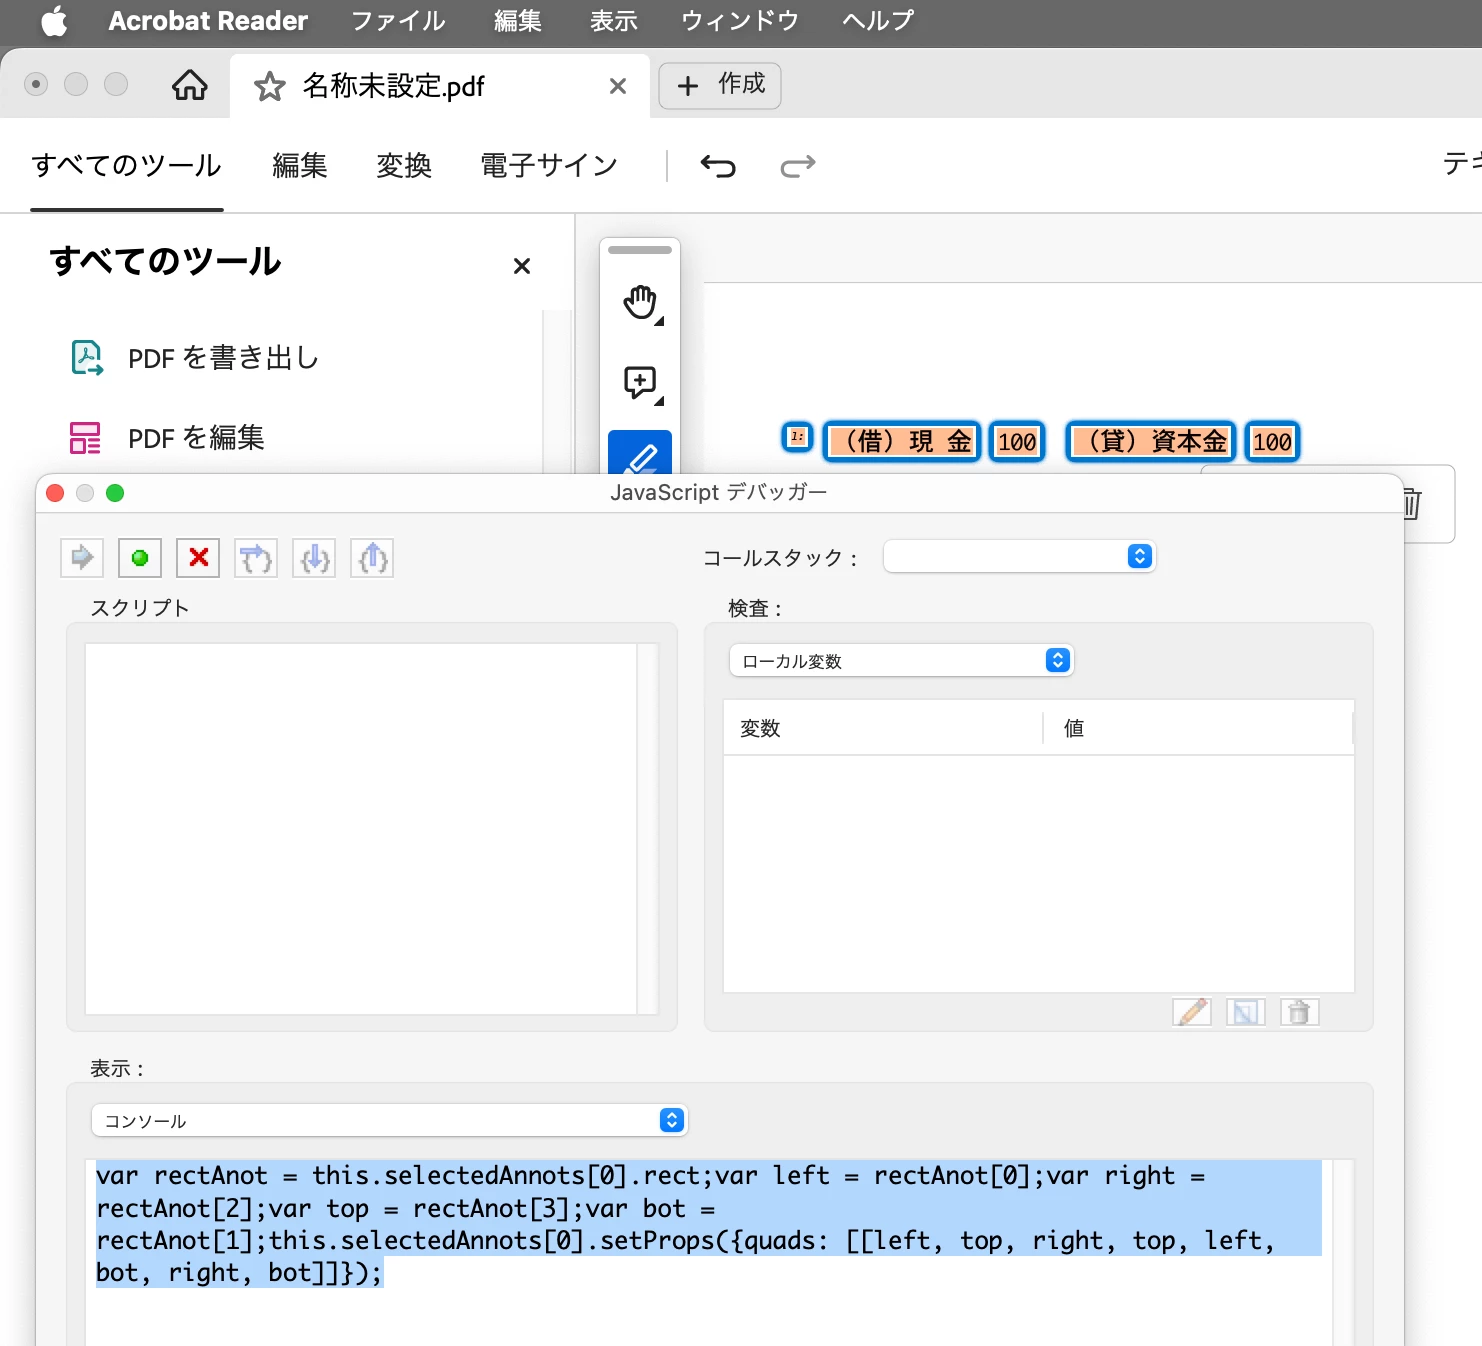
Task: Open the 表示 menu
Action: click(614, 21)
